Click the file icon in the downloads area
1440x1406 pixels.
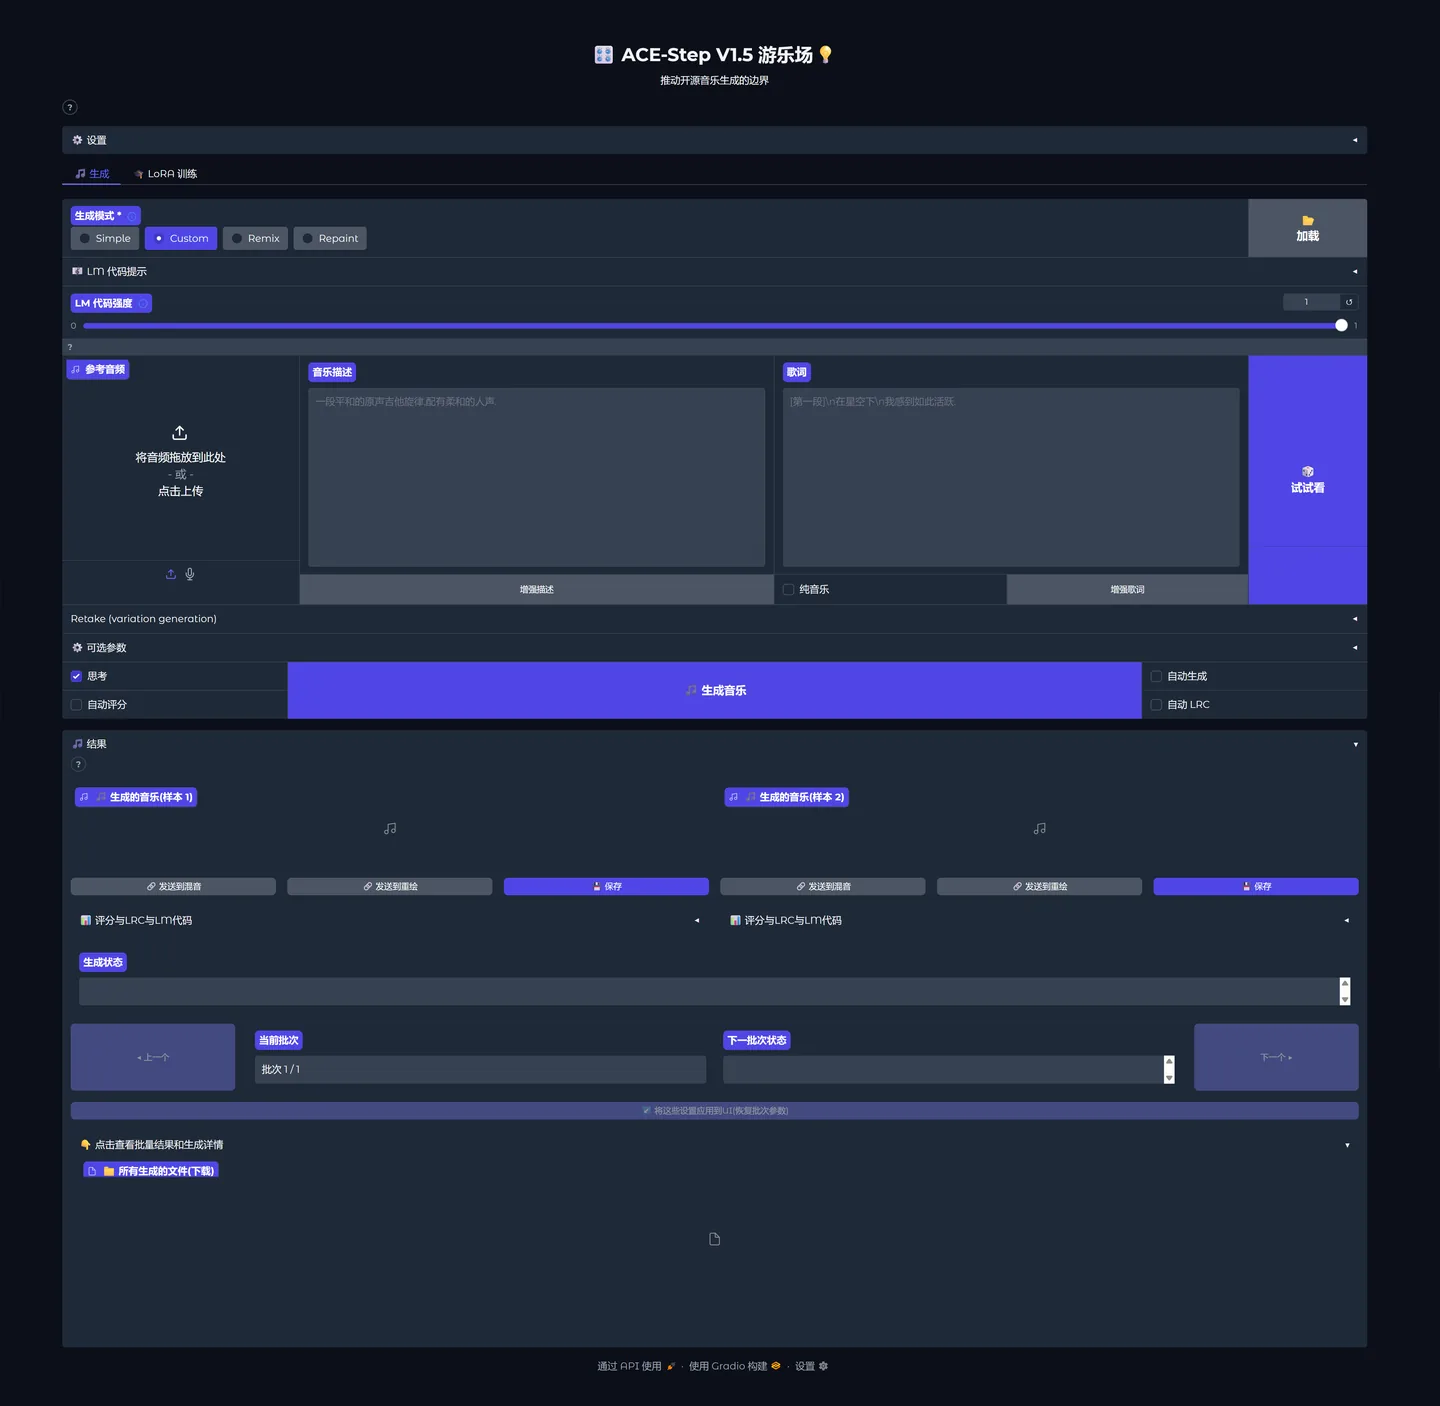[715, 1239]
